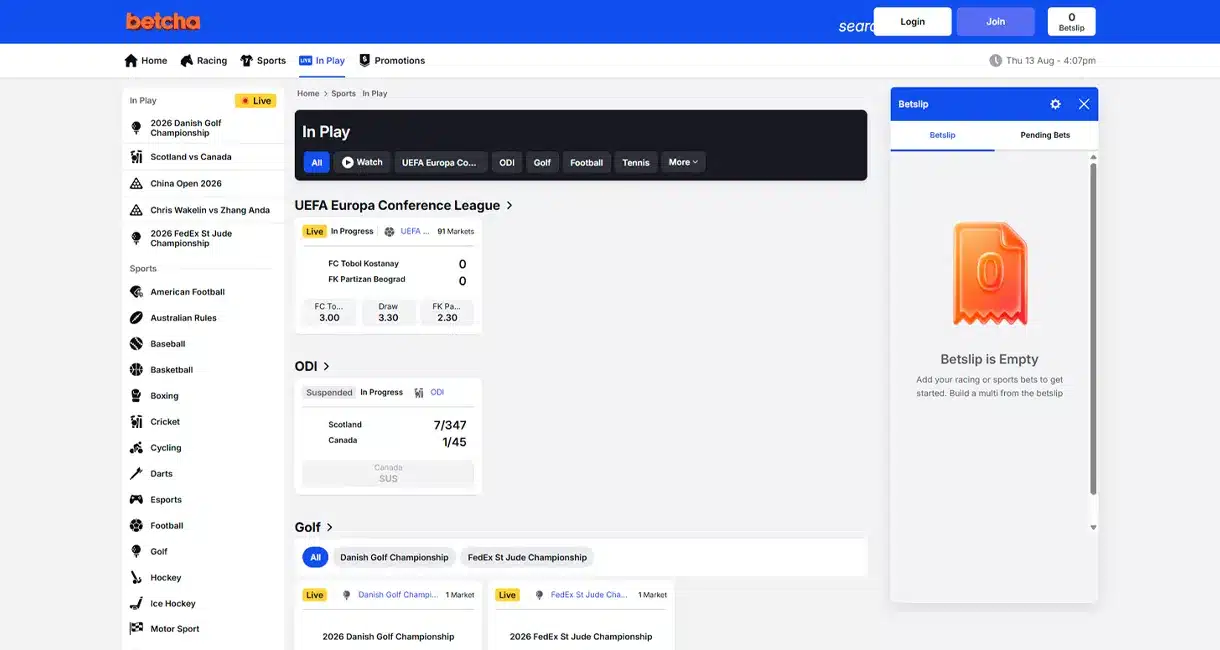Select Danish Golf Championship filter chip

[x=394, y=557]
